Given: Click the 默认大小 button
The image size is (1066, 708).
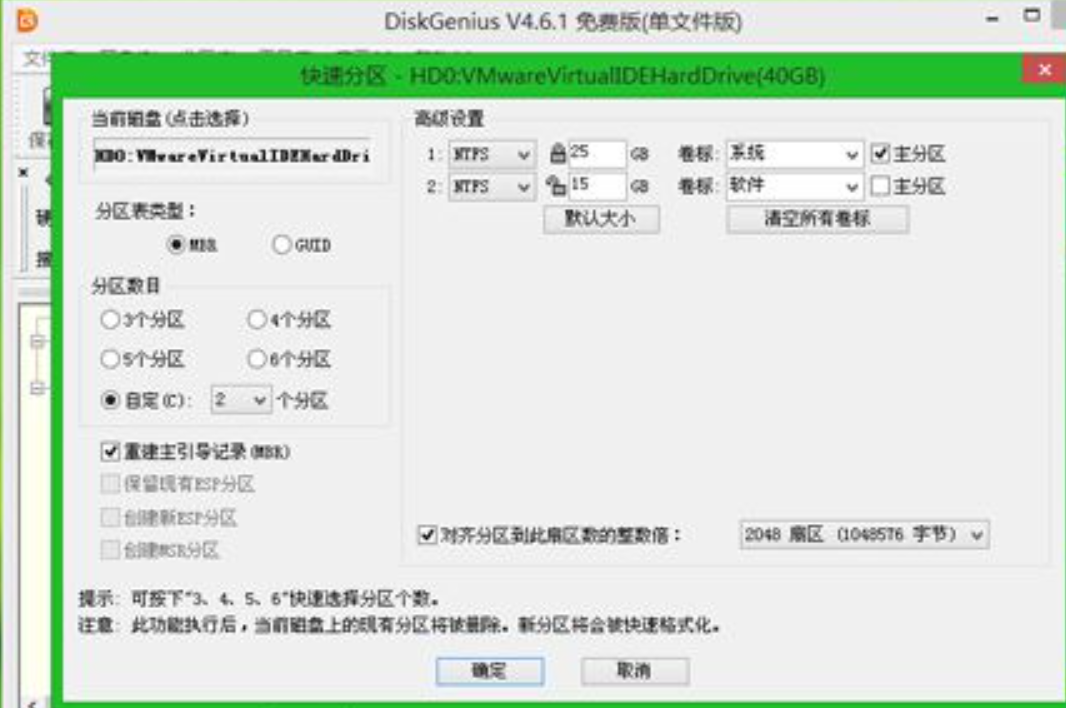Looking at the screenshot, I should click(603, 220).
